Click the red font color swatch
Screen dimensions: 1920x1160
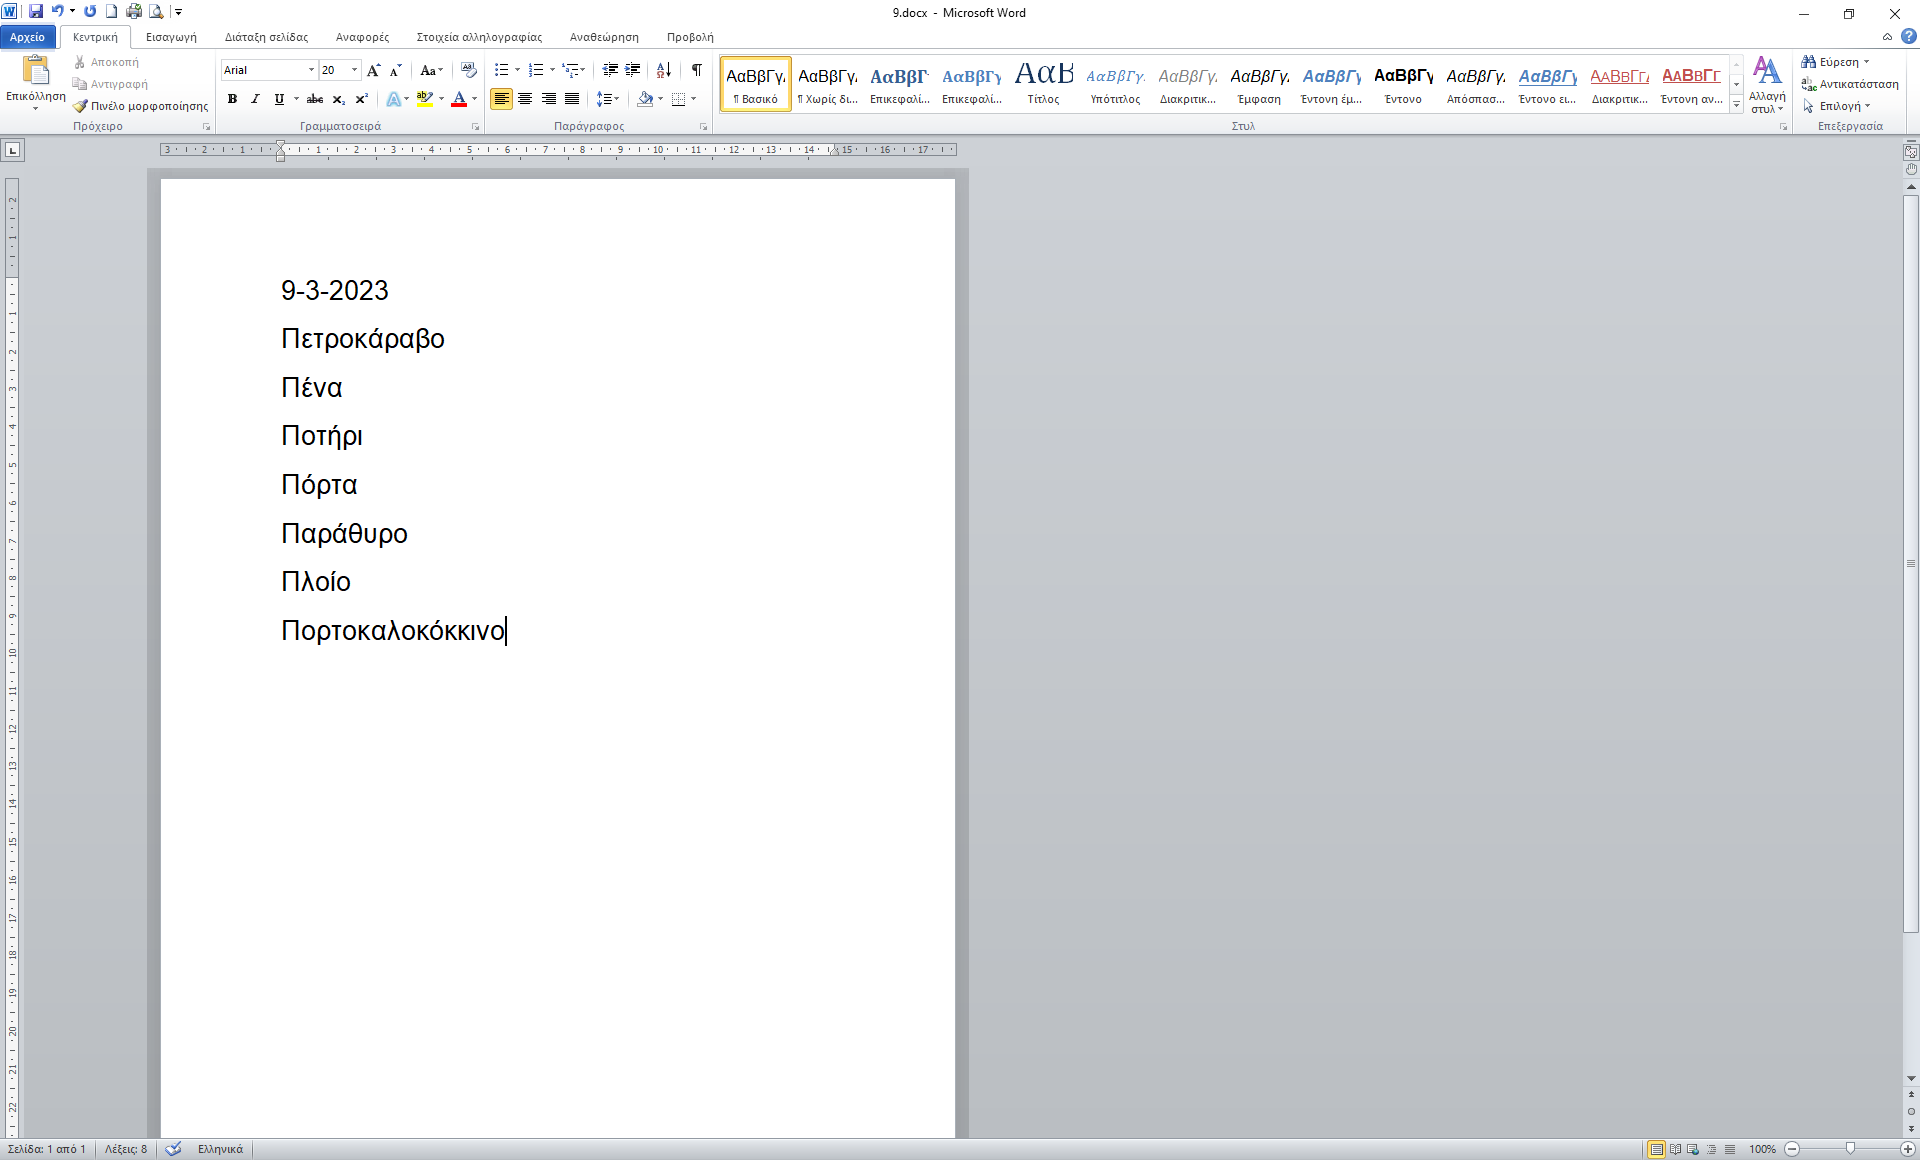coord(459,99)
